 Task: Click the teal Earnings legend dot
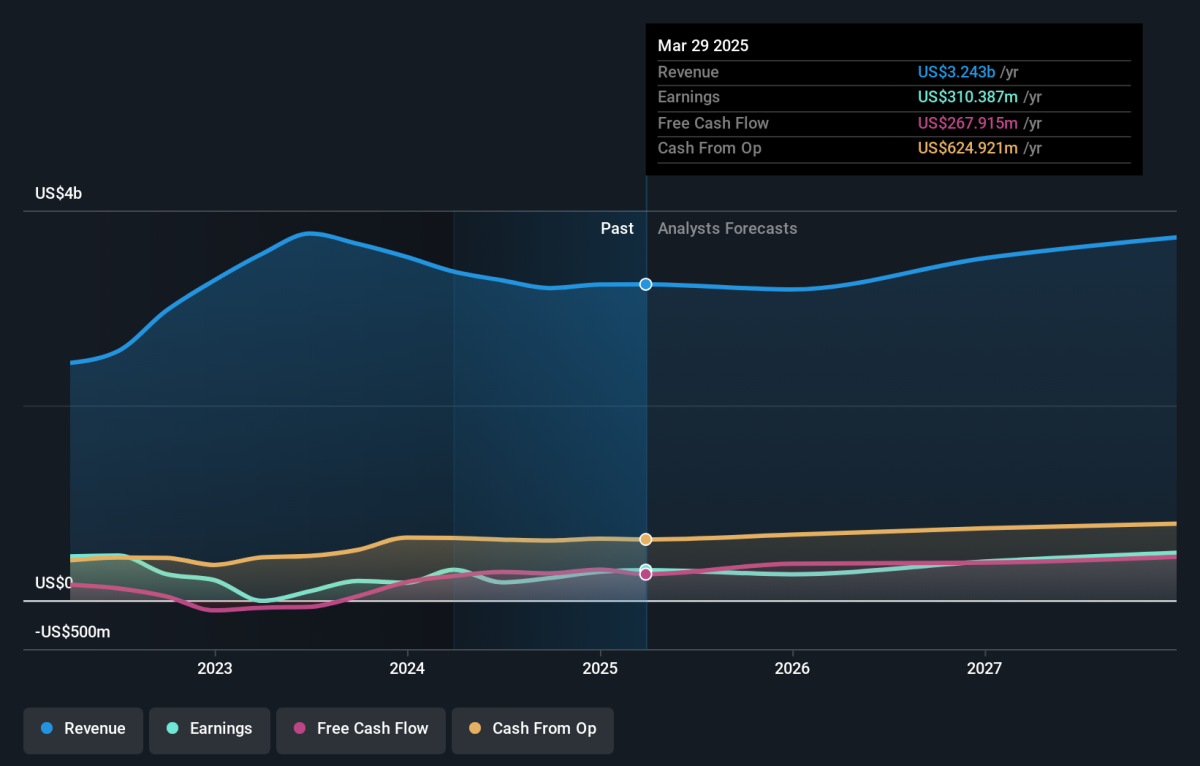coord(173,729)
